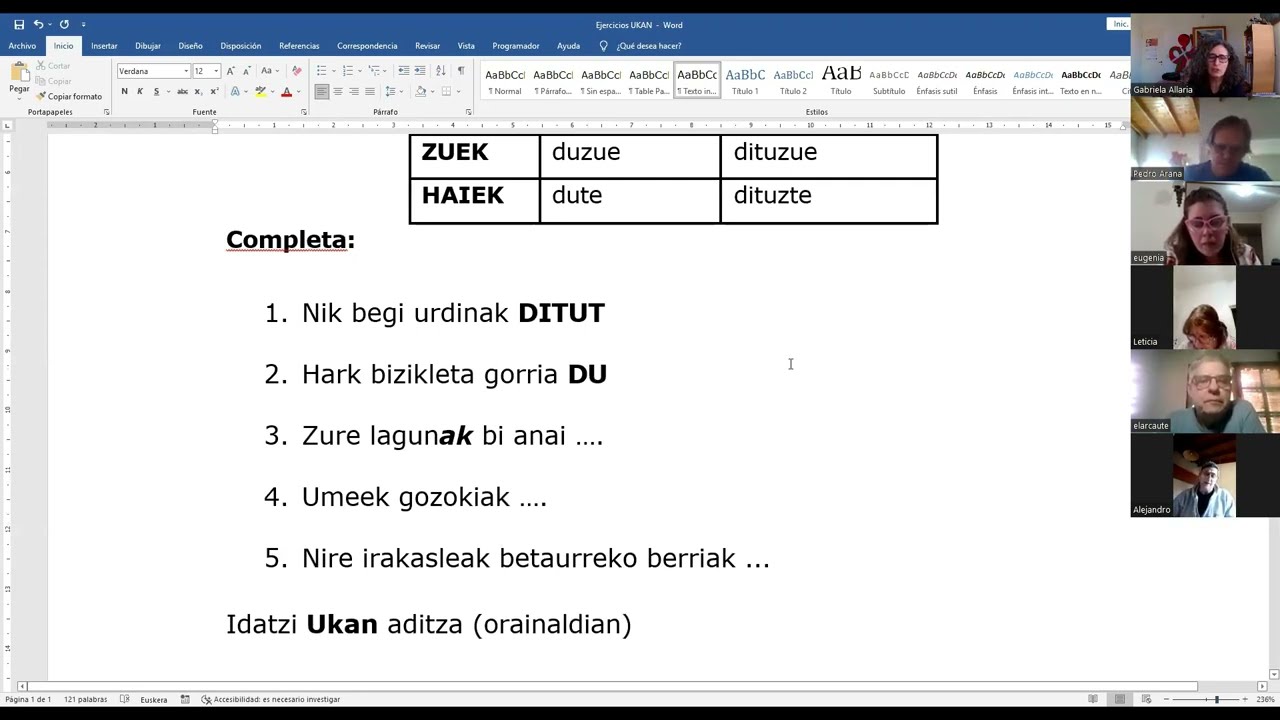Open the Correspondencia tab
Viewport: 1280px width, 720px height.
(367, 46)
